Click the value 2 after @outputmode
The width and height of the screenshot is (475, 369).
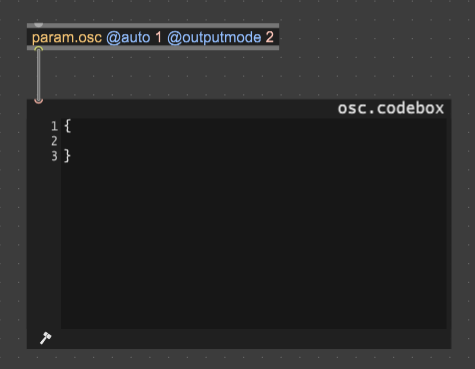click(x=269, y=37)
